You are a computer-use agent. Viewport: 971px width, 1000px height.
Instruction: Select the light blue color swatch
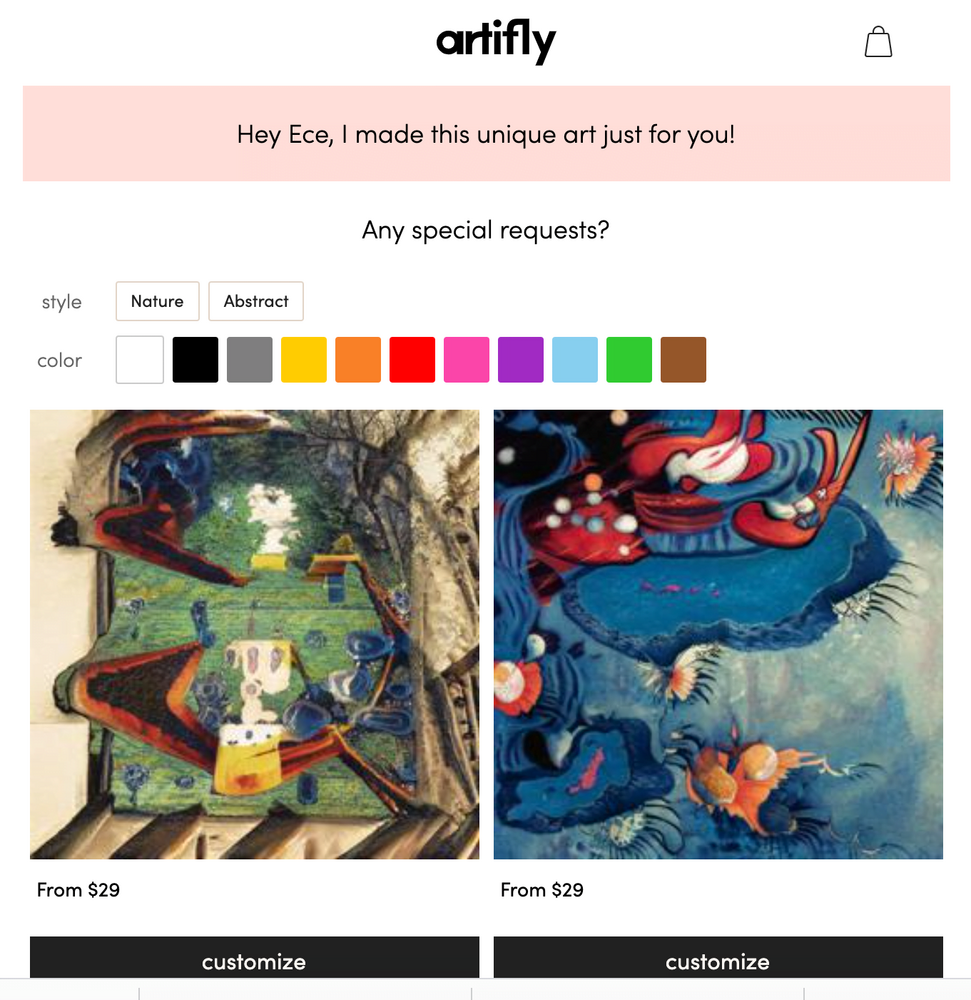(574, 360)
